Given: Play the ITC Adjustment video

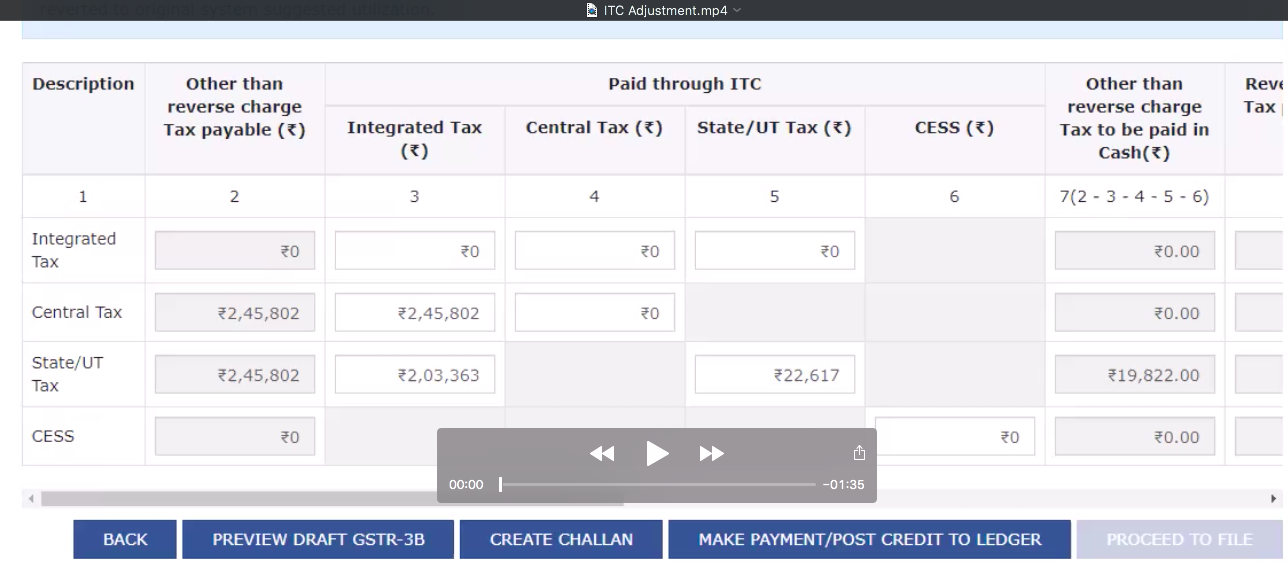Looking at the screenshot, I should 657,453.
